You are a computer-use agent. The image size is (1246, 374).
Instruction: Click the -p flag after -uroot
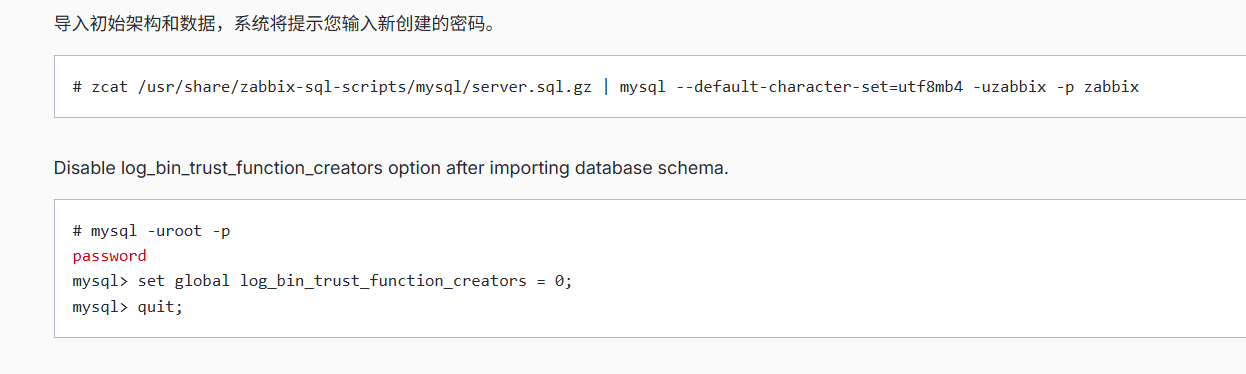pos(222,231)
